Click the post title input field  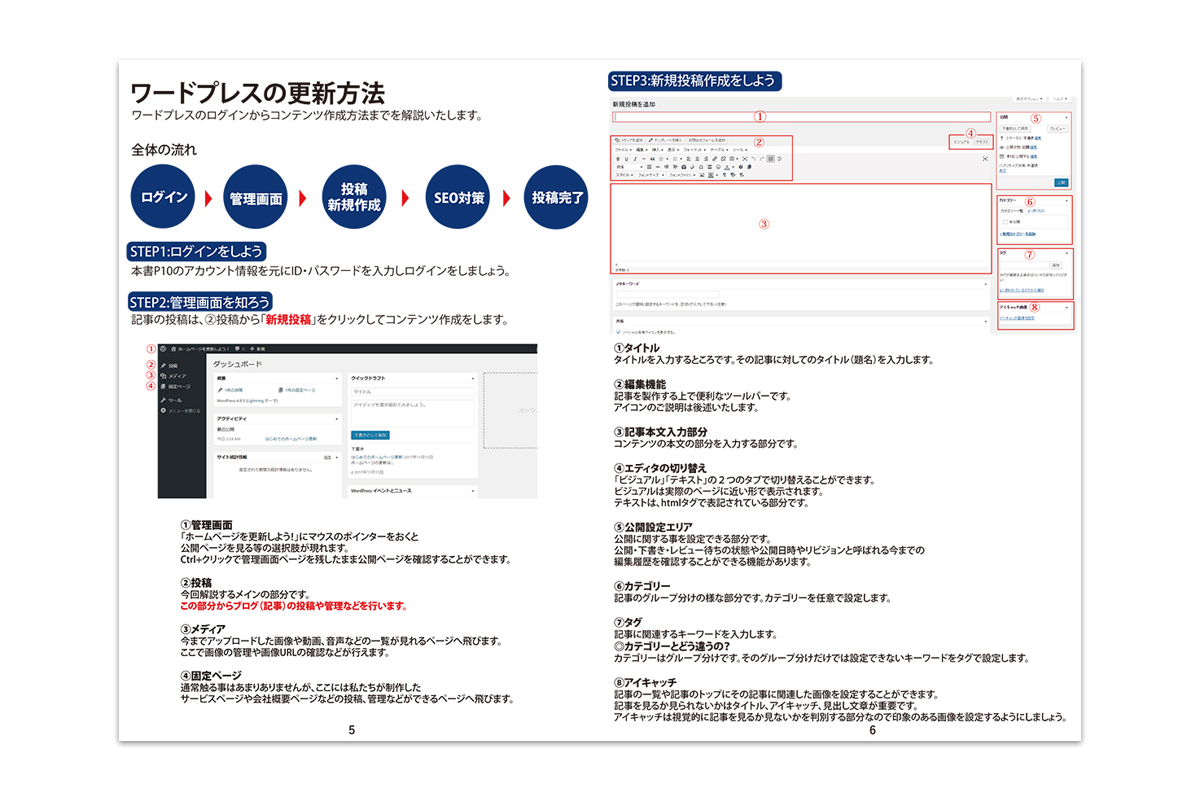coord(800,117)
